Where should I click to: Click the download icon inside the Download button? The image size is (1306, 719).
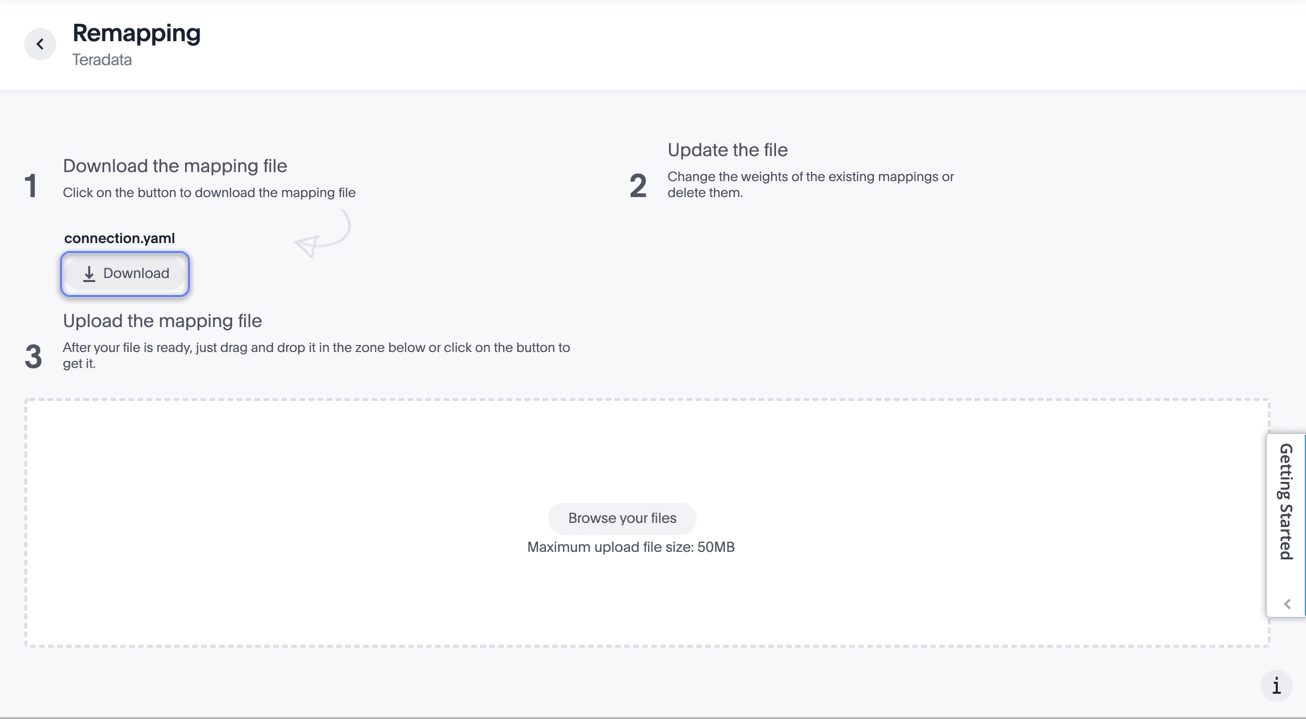coord(90,272)
